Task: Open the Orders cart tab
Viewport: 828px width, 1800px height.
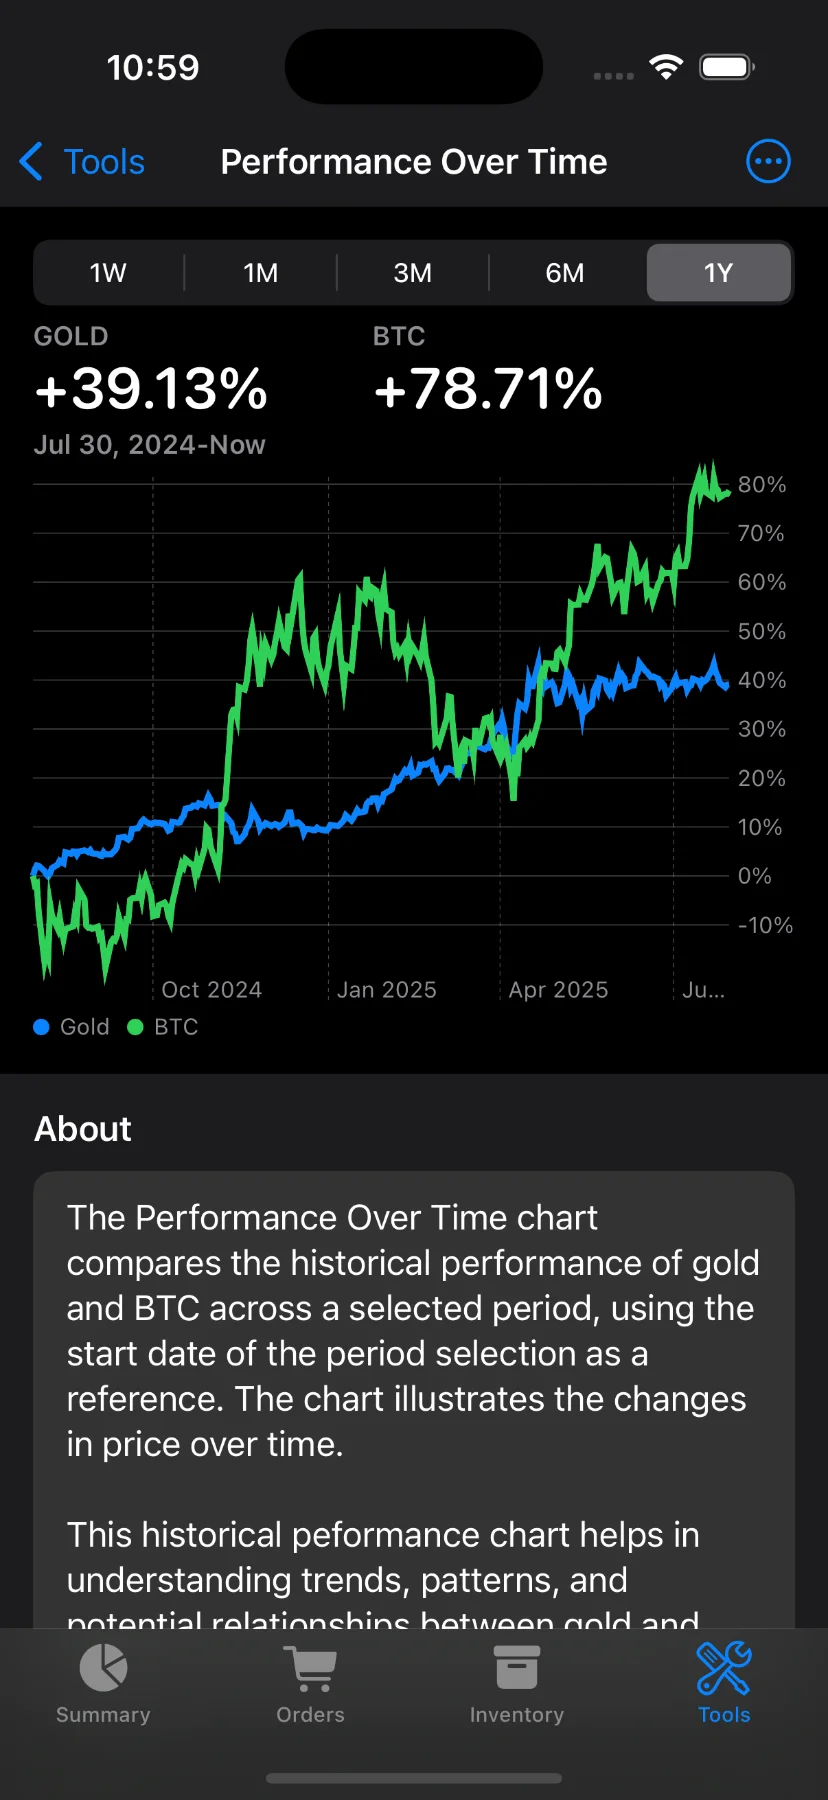Action: 310,1684
